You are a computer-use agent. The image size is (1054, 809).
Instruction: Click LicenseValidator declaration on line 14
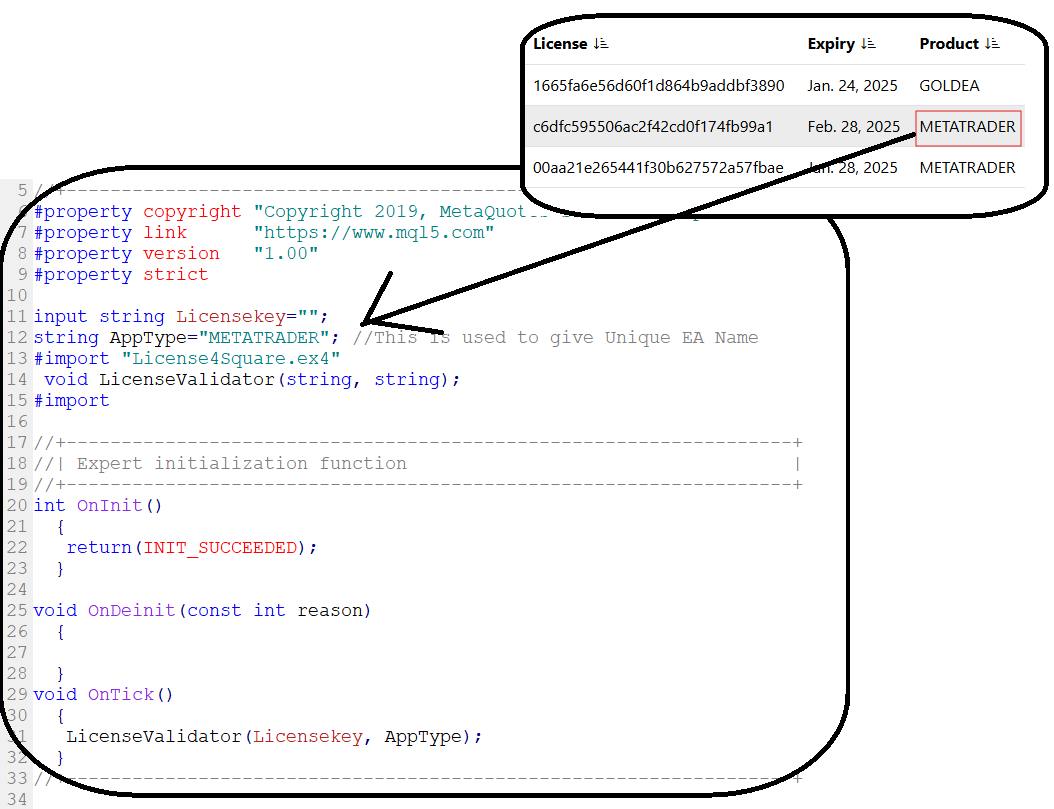[x=187, y=380]
